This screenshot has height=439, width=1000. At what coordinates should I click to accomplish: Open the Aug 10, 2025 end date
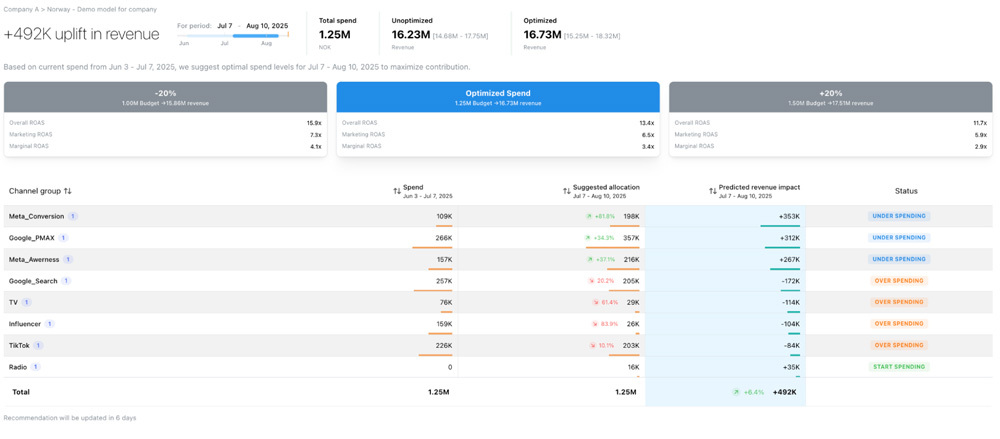coord(266,25)
